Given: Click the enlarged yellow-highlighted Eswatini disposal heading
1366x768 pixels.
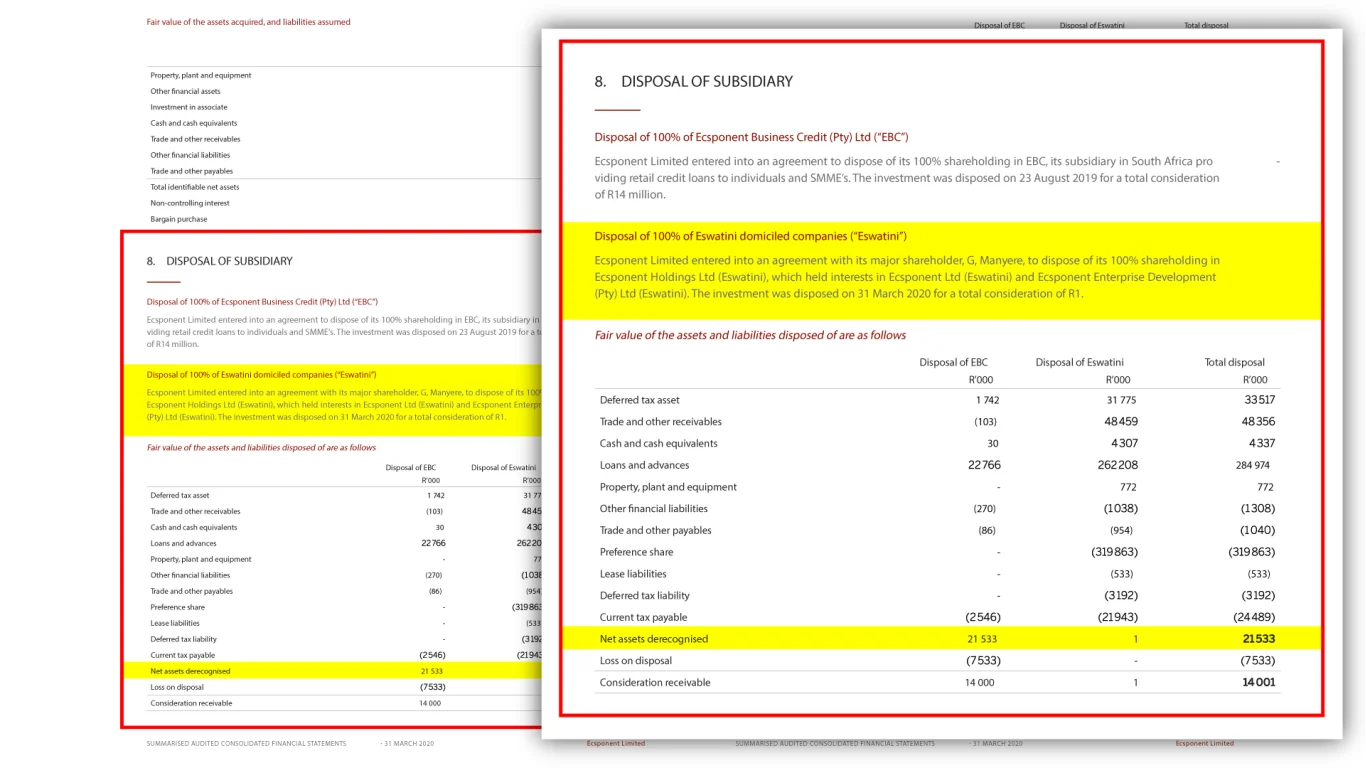Looking at the screenshot, I should click(x=750, y=236).
